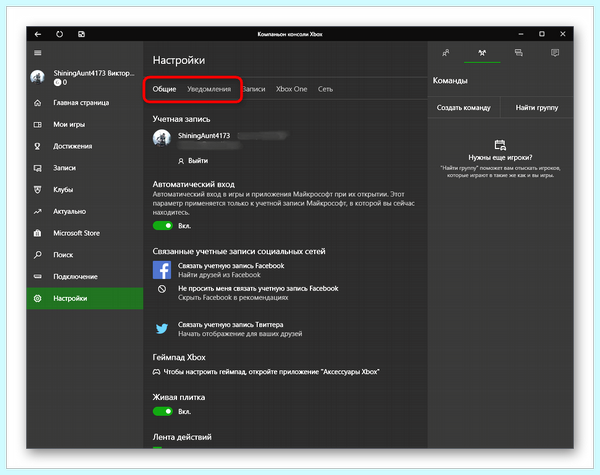
Task: Click Создать команду button
Action: point(463,108)
